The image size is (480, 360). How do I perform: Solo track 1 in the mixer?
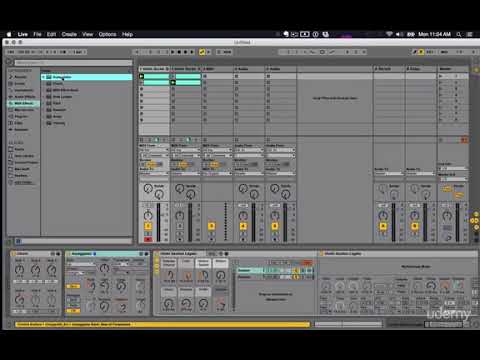pos(148,234)
